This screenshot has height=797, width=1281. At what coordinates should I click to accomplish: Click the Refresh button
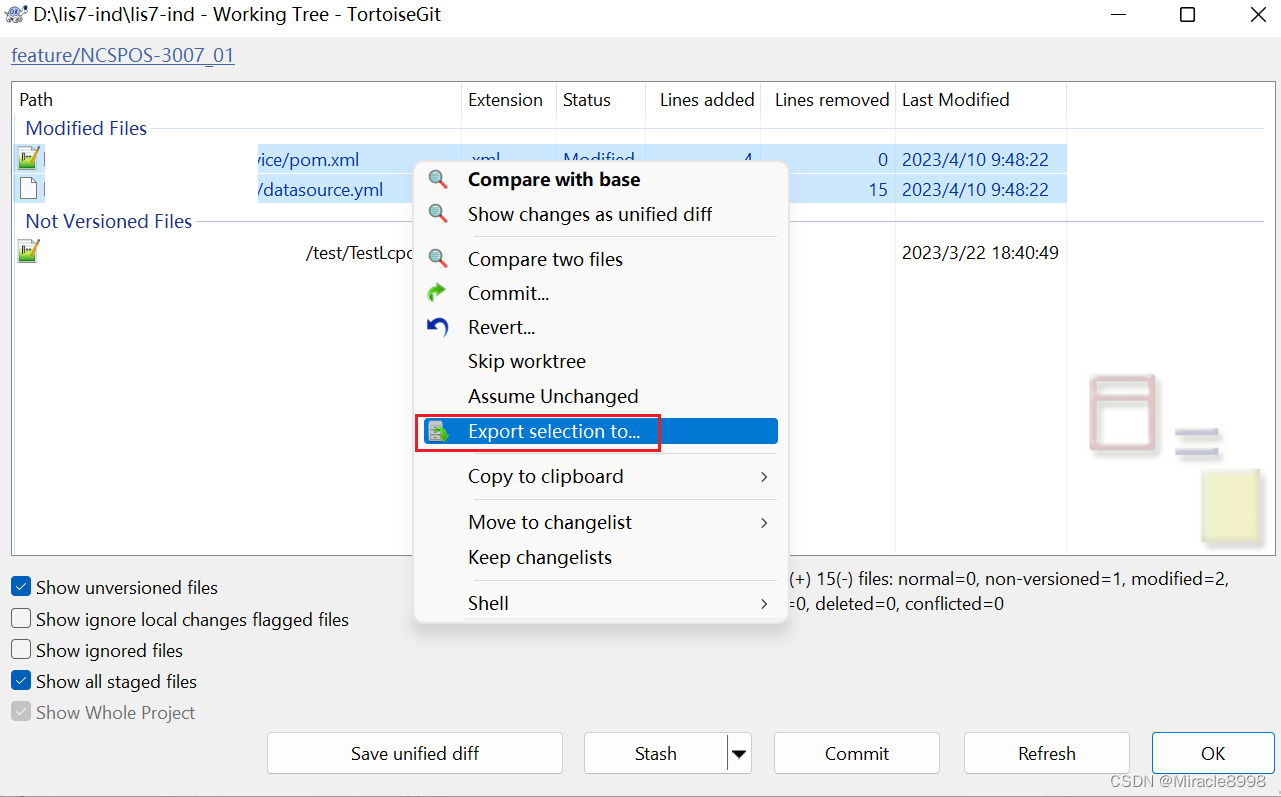[x=1047, y=753]
